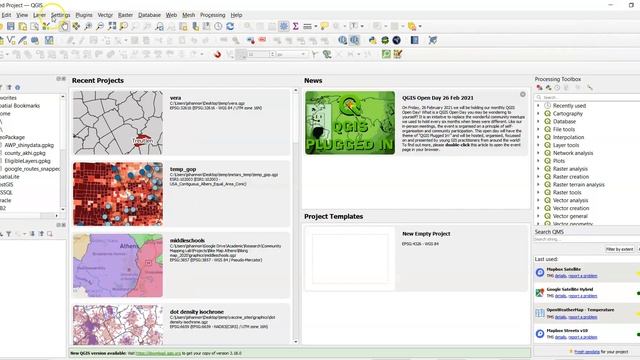Click the green plugin icon with checkmark
The height and width of the screenshot is (360, 640).
pos(386,54)
